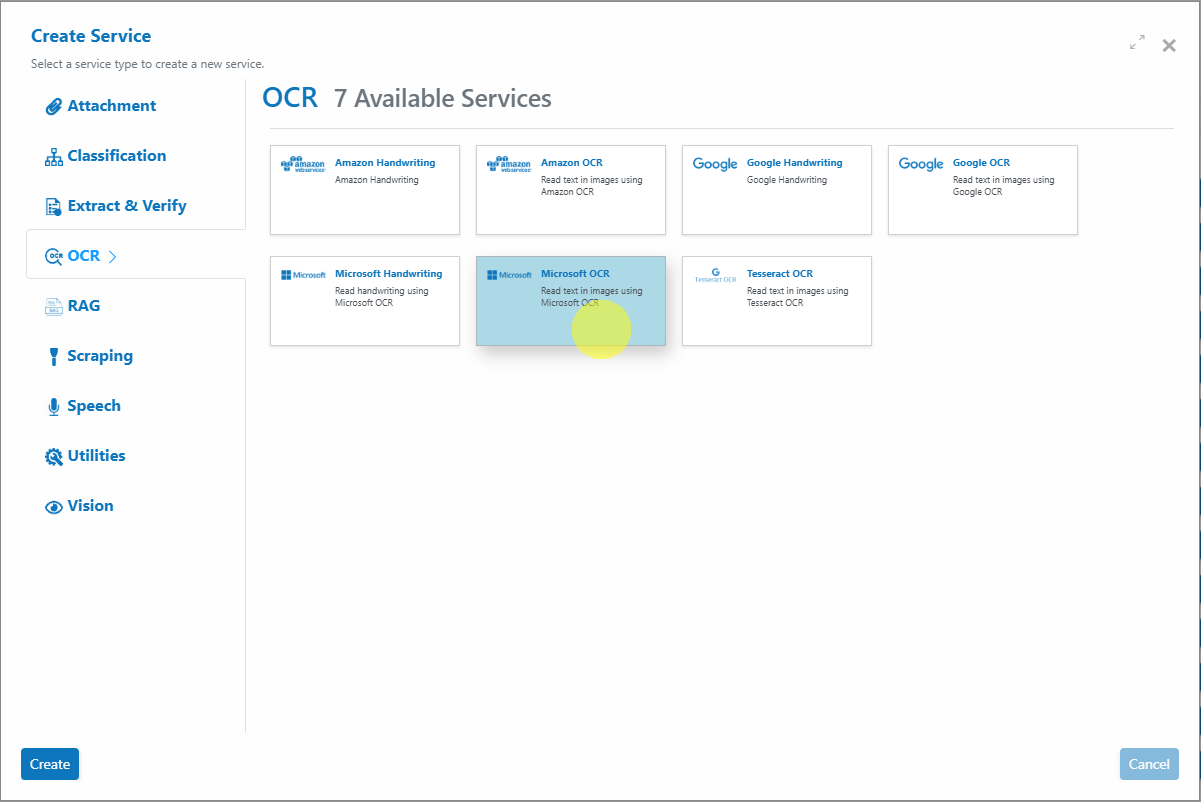Image resolution: width=1201 pixels, height=802 pixels.
Task: Click the '7 Available Services' heading
Action: pos(443,98)
